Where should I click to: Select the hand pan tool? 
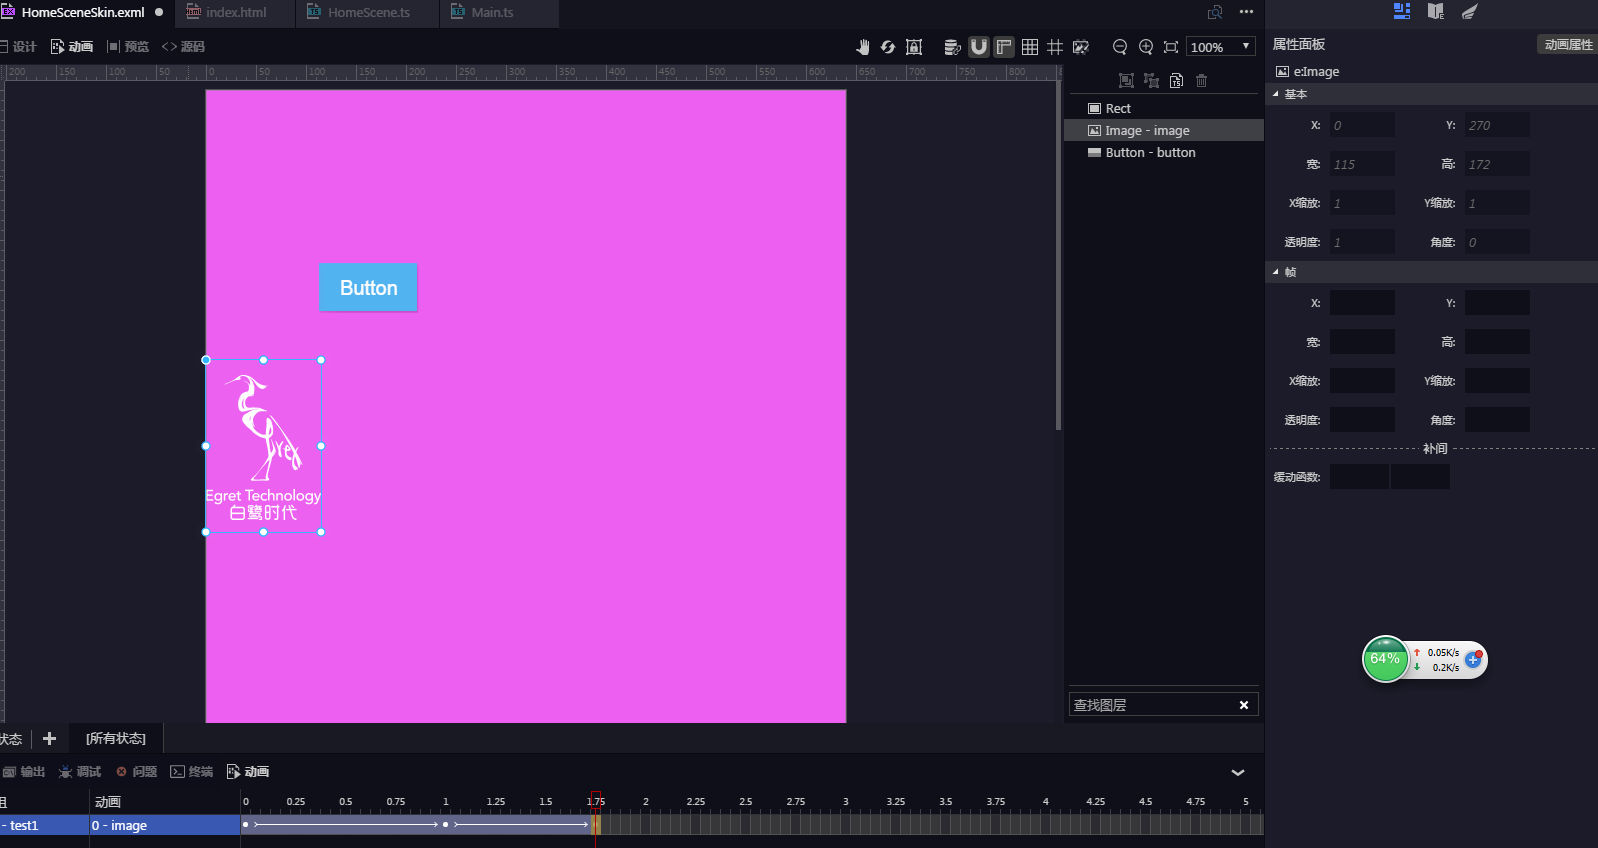click(x=863, y=47)
